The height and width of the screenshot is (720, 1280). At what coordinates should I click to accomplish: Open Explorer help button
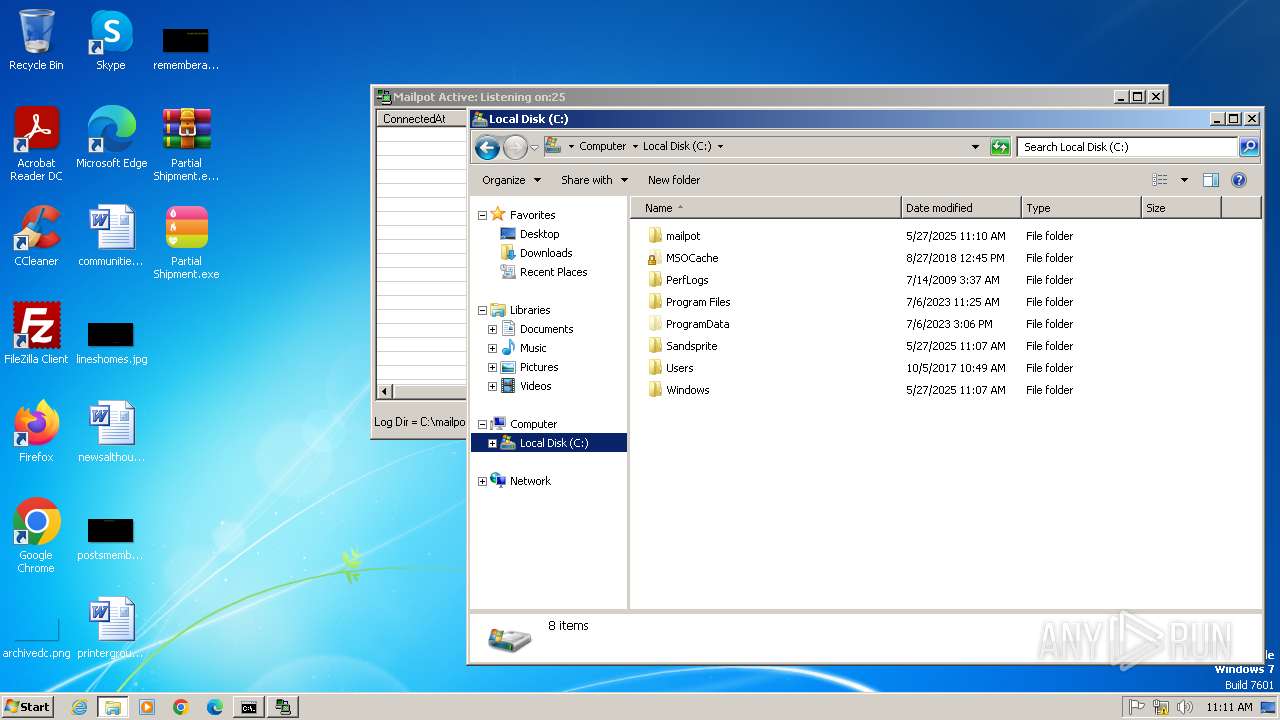click(1239, 180)
